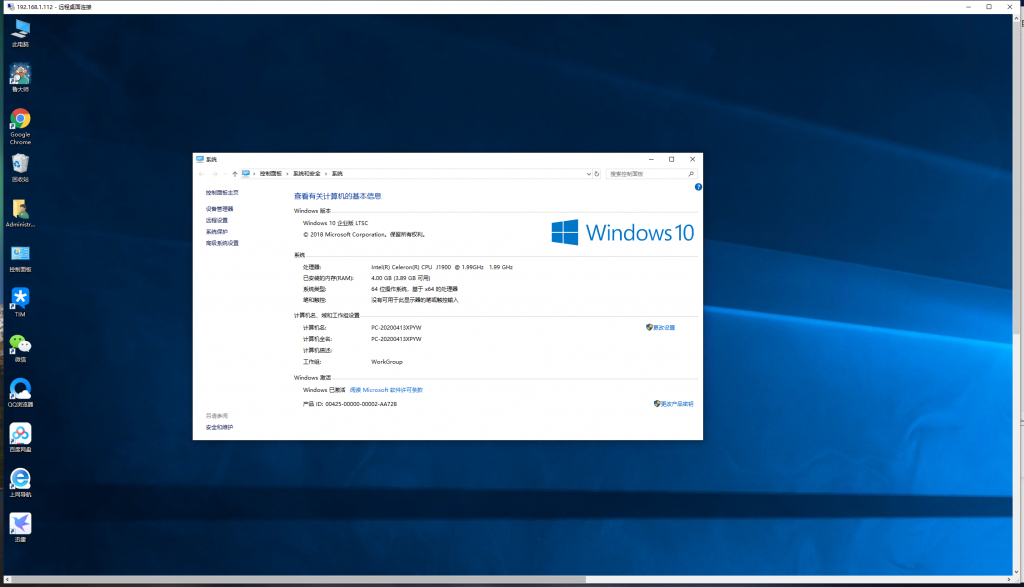
Task: Minimize the System window
Action: point(651,159)
